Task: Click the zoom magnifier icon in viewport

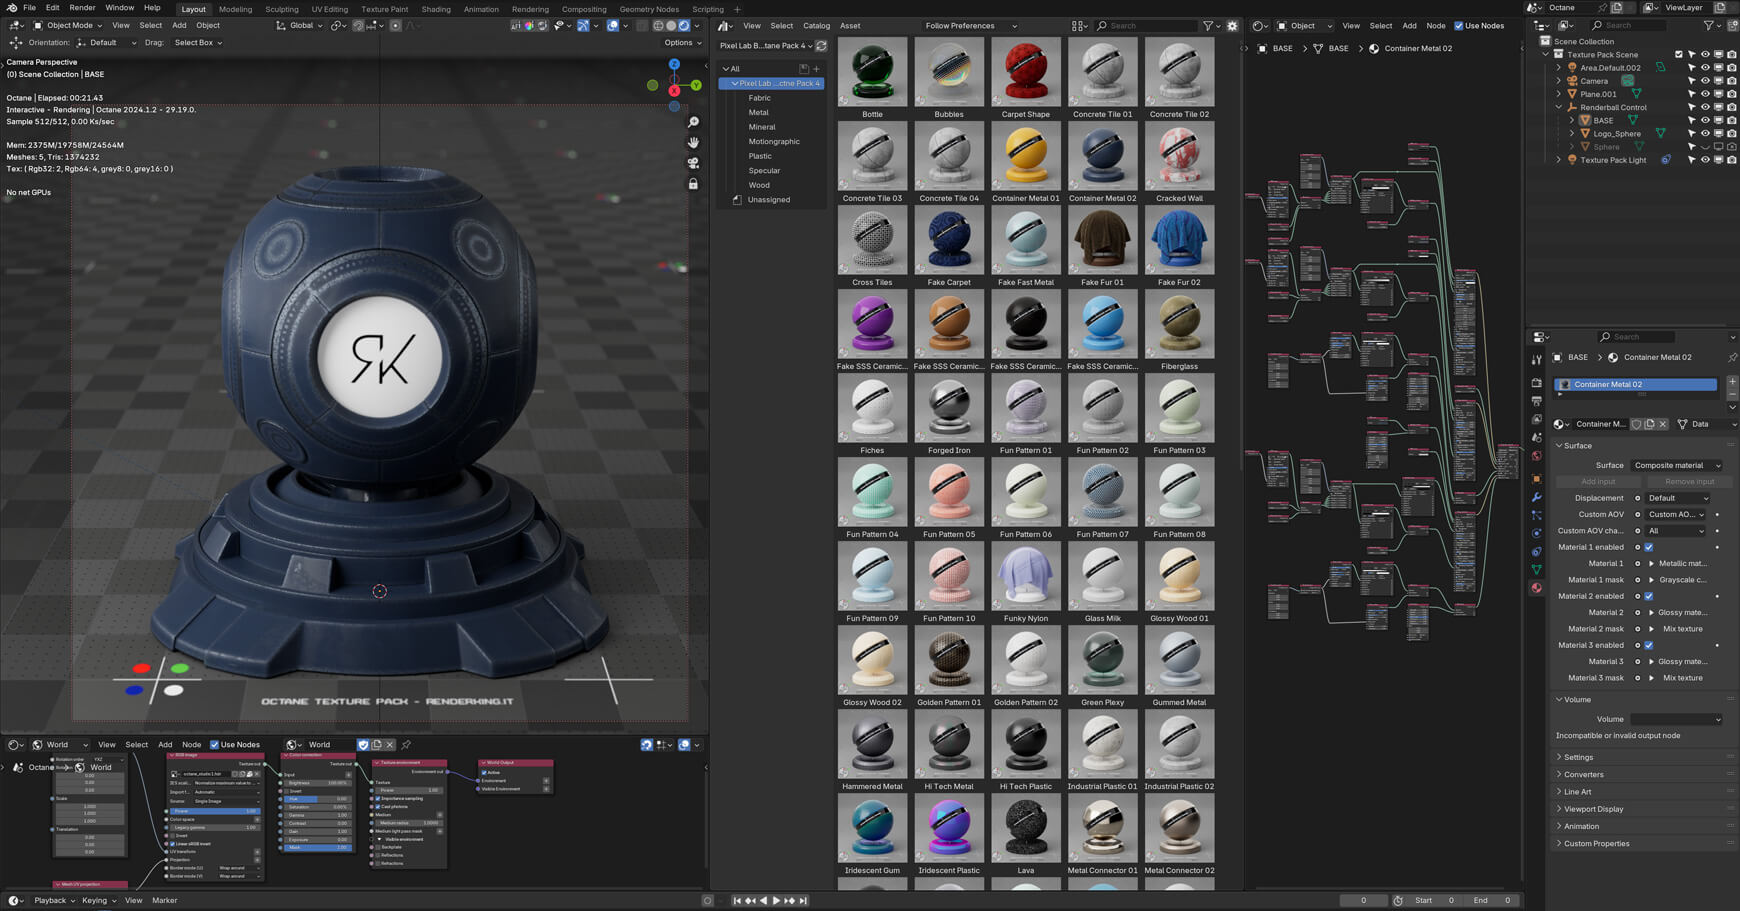Action: point(693,122)
